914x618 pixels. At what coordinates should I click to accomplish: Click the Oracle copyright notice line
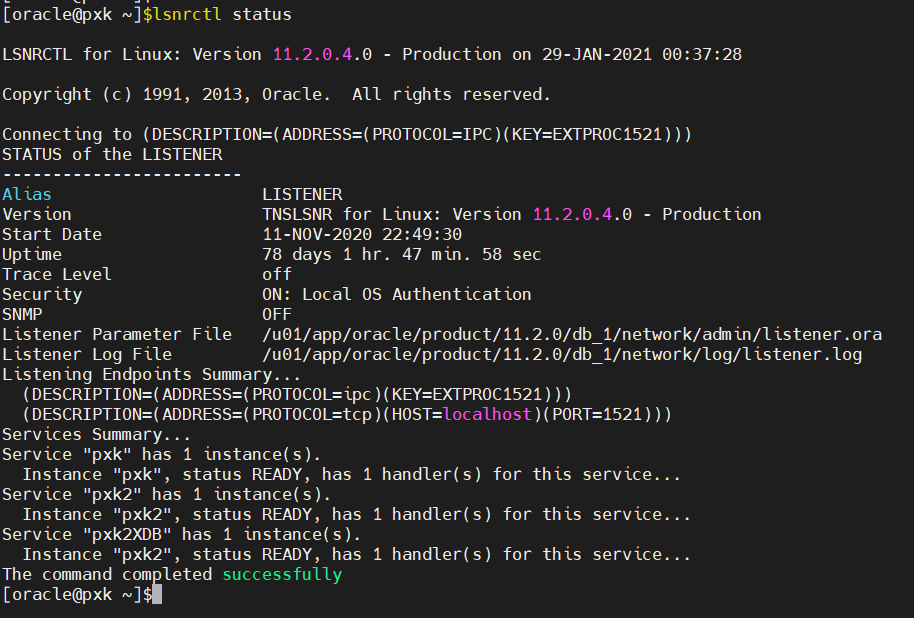276,95
